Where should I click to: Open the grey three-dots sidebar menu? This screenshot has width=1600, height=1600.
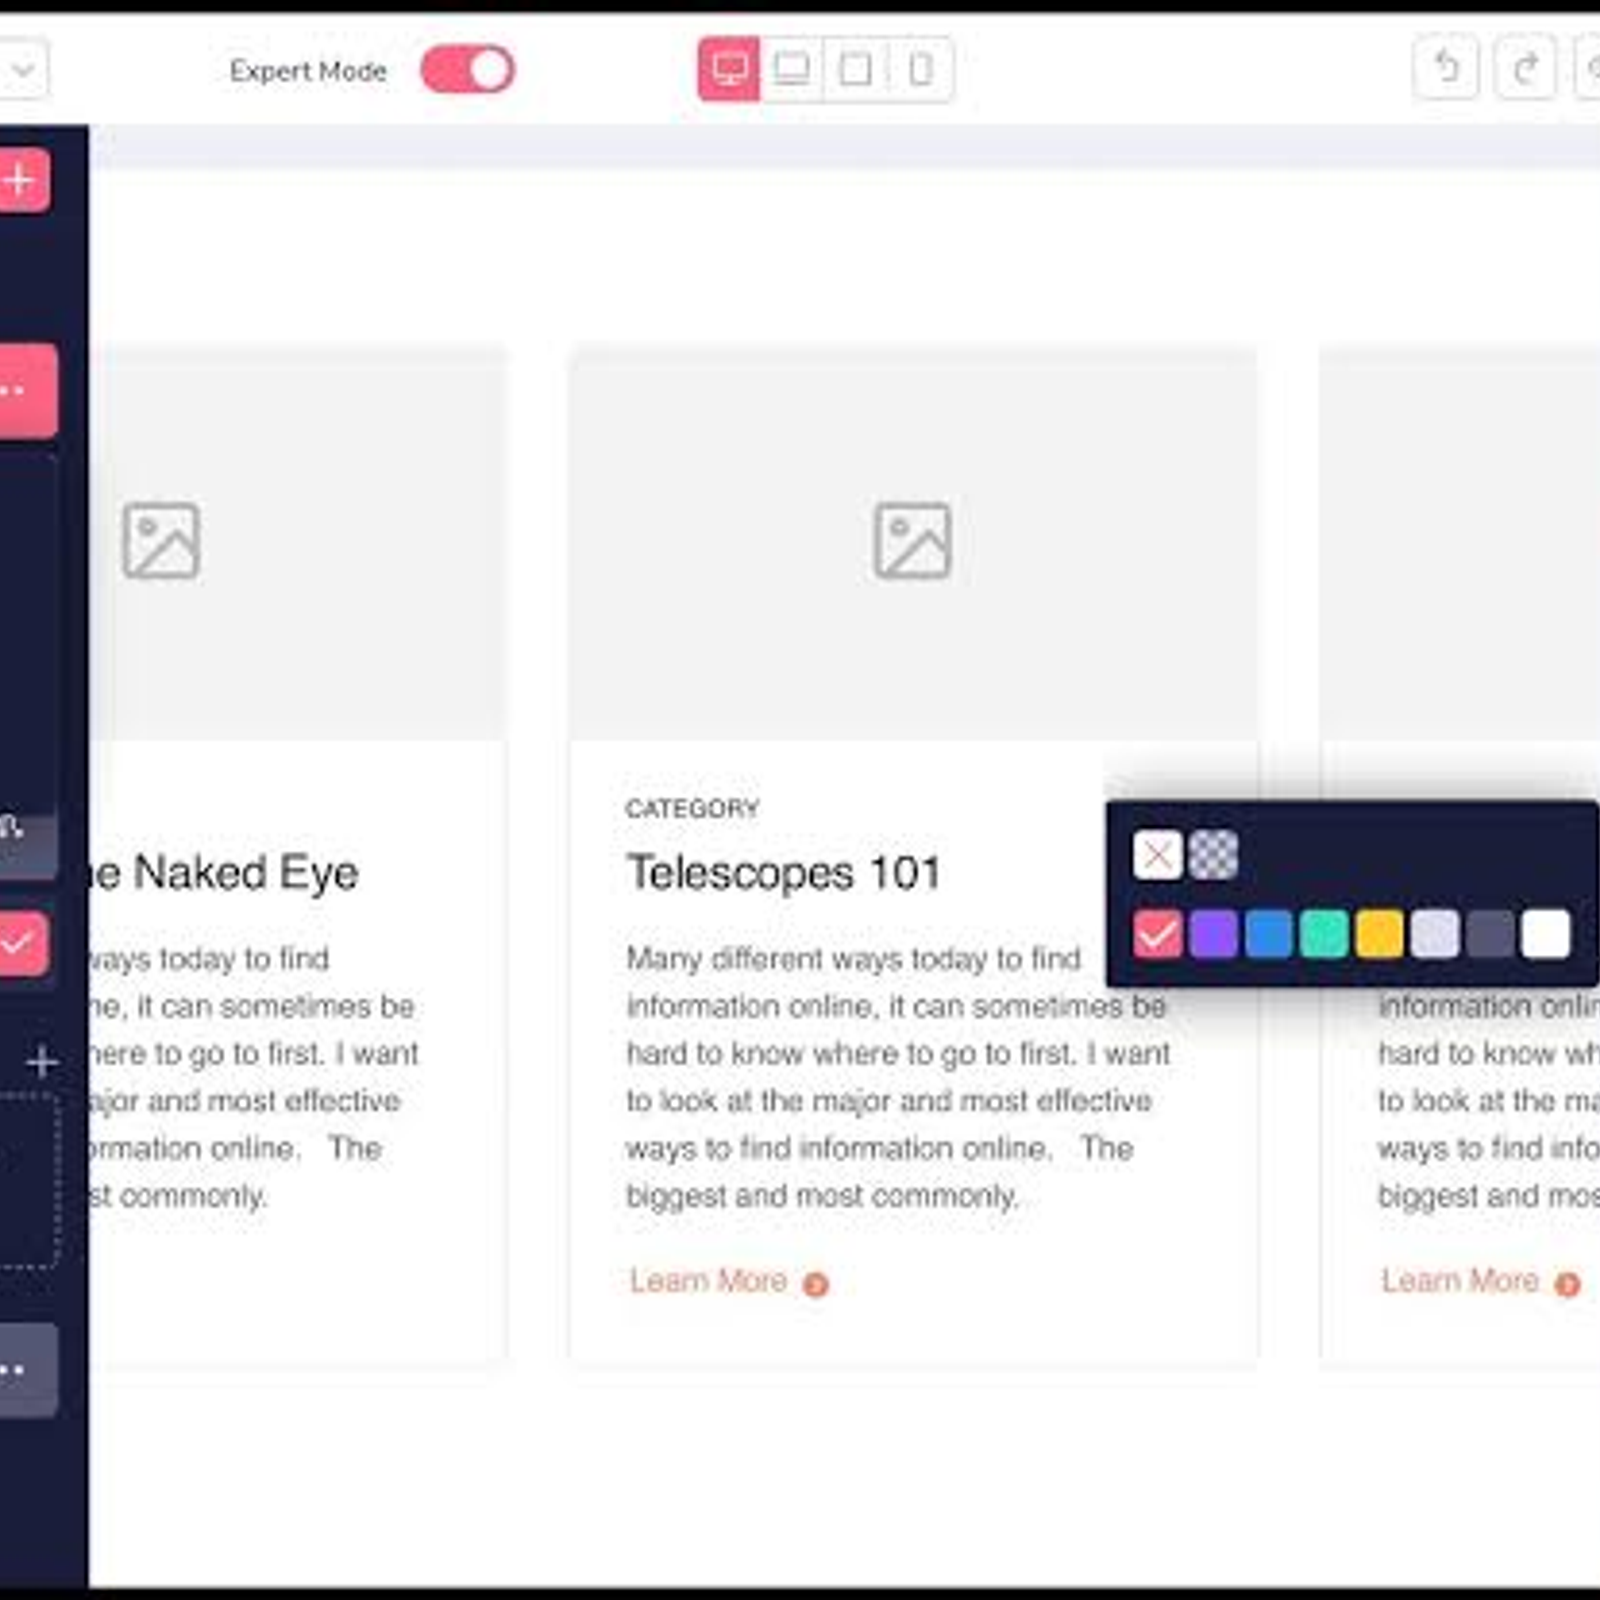coord(23,1370)
